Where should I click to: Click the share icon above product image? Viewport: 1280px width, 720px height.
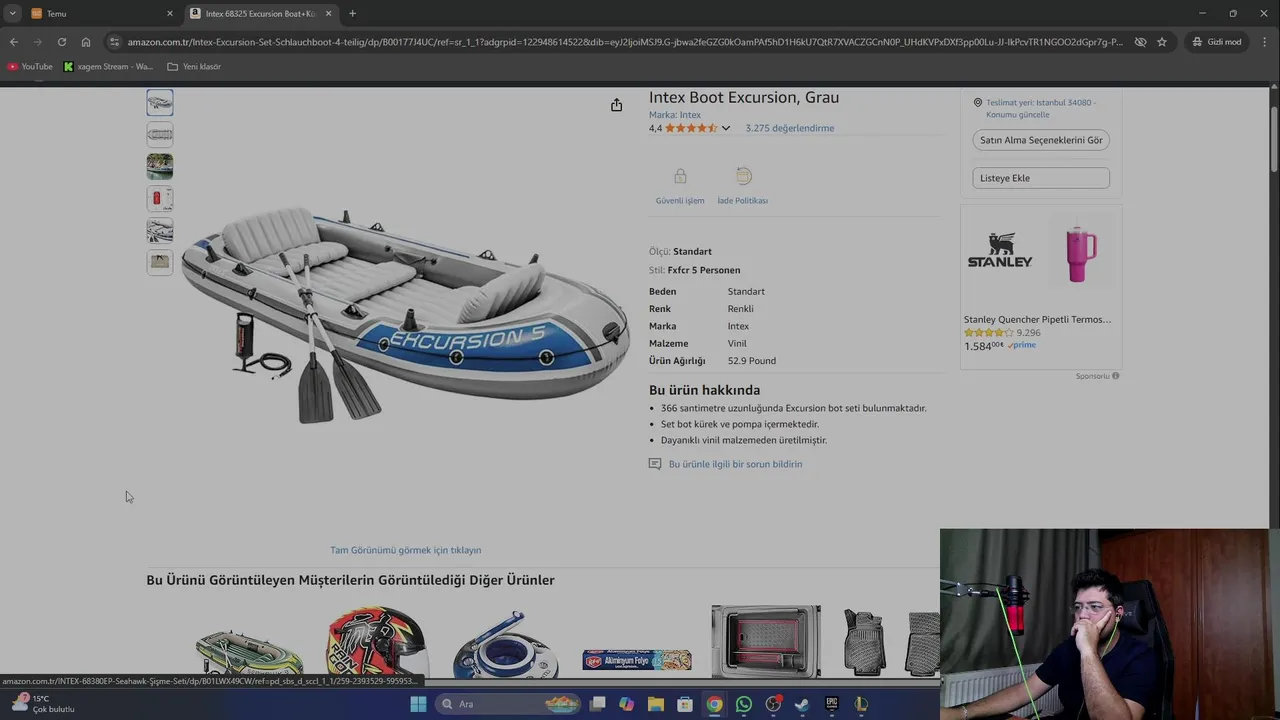[x=616, y=105]
